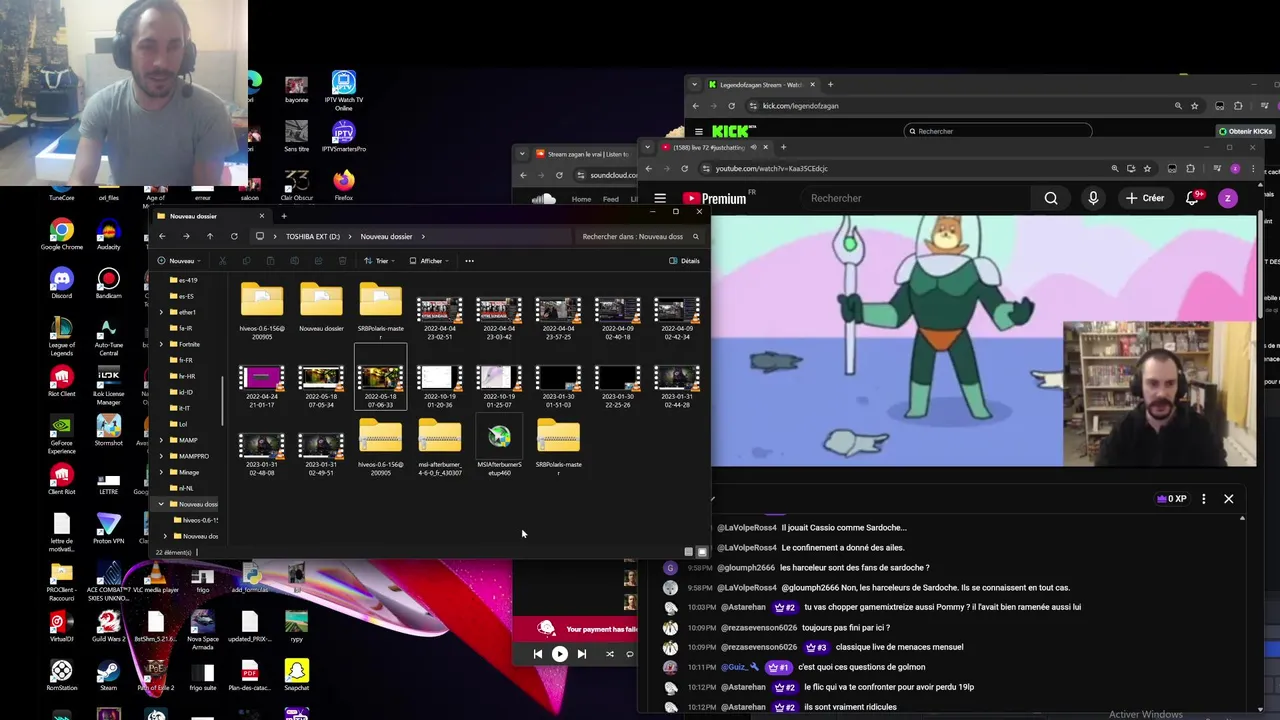Image resolution: width=1280 pixels, height=720 pixels.
Task: Switch to the Legendofzagan Stream Kick tab
Action: pos(761,85)
